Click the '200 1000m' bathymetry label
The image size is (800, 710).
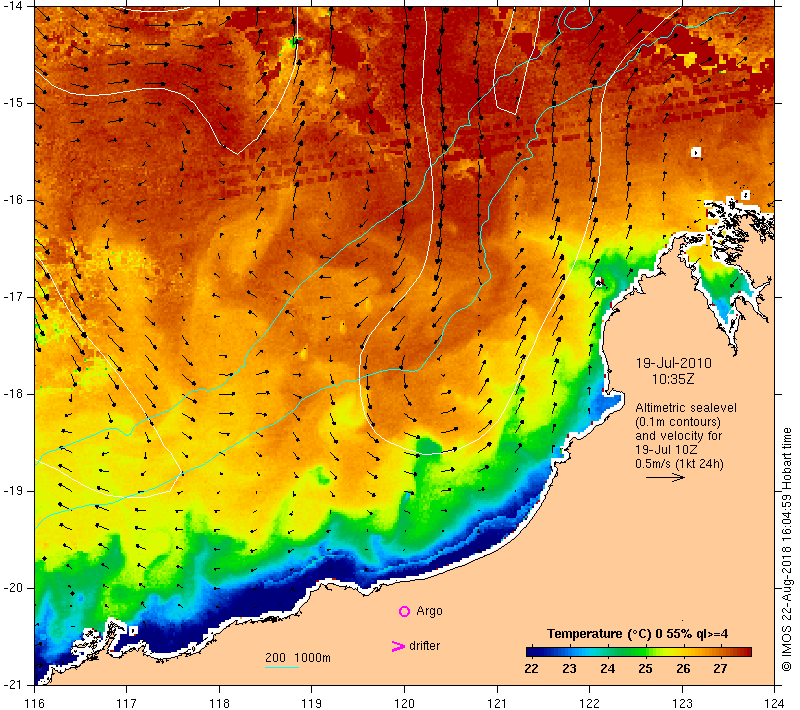pos(298,658)
